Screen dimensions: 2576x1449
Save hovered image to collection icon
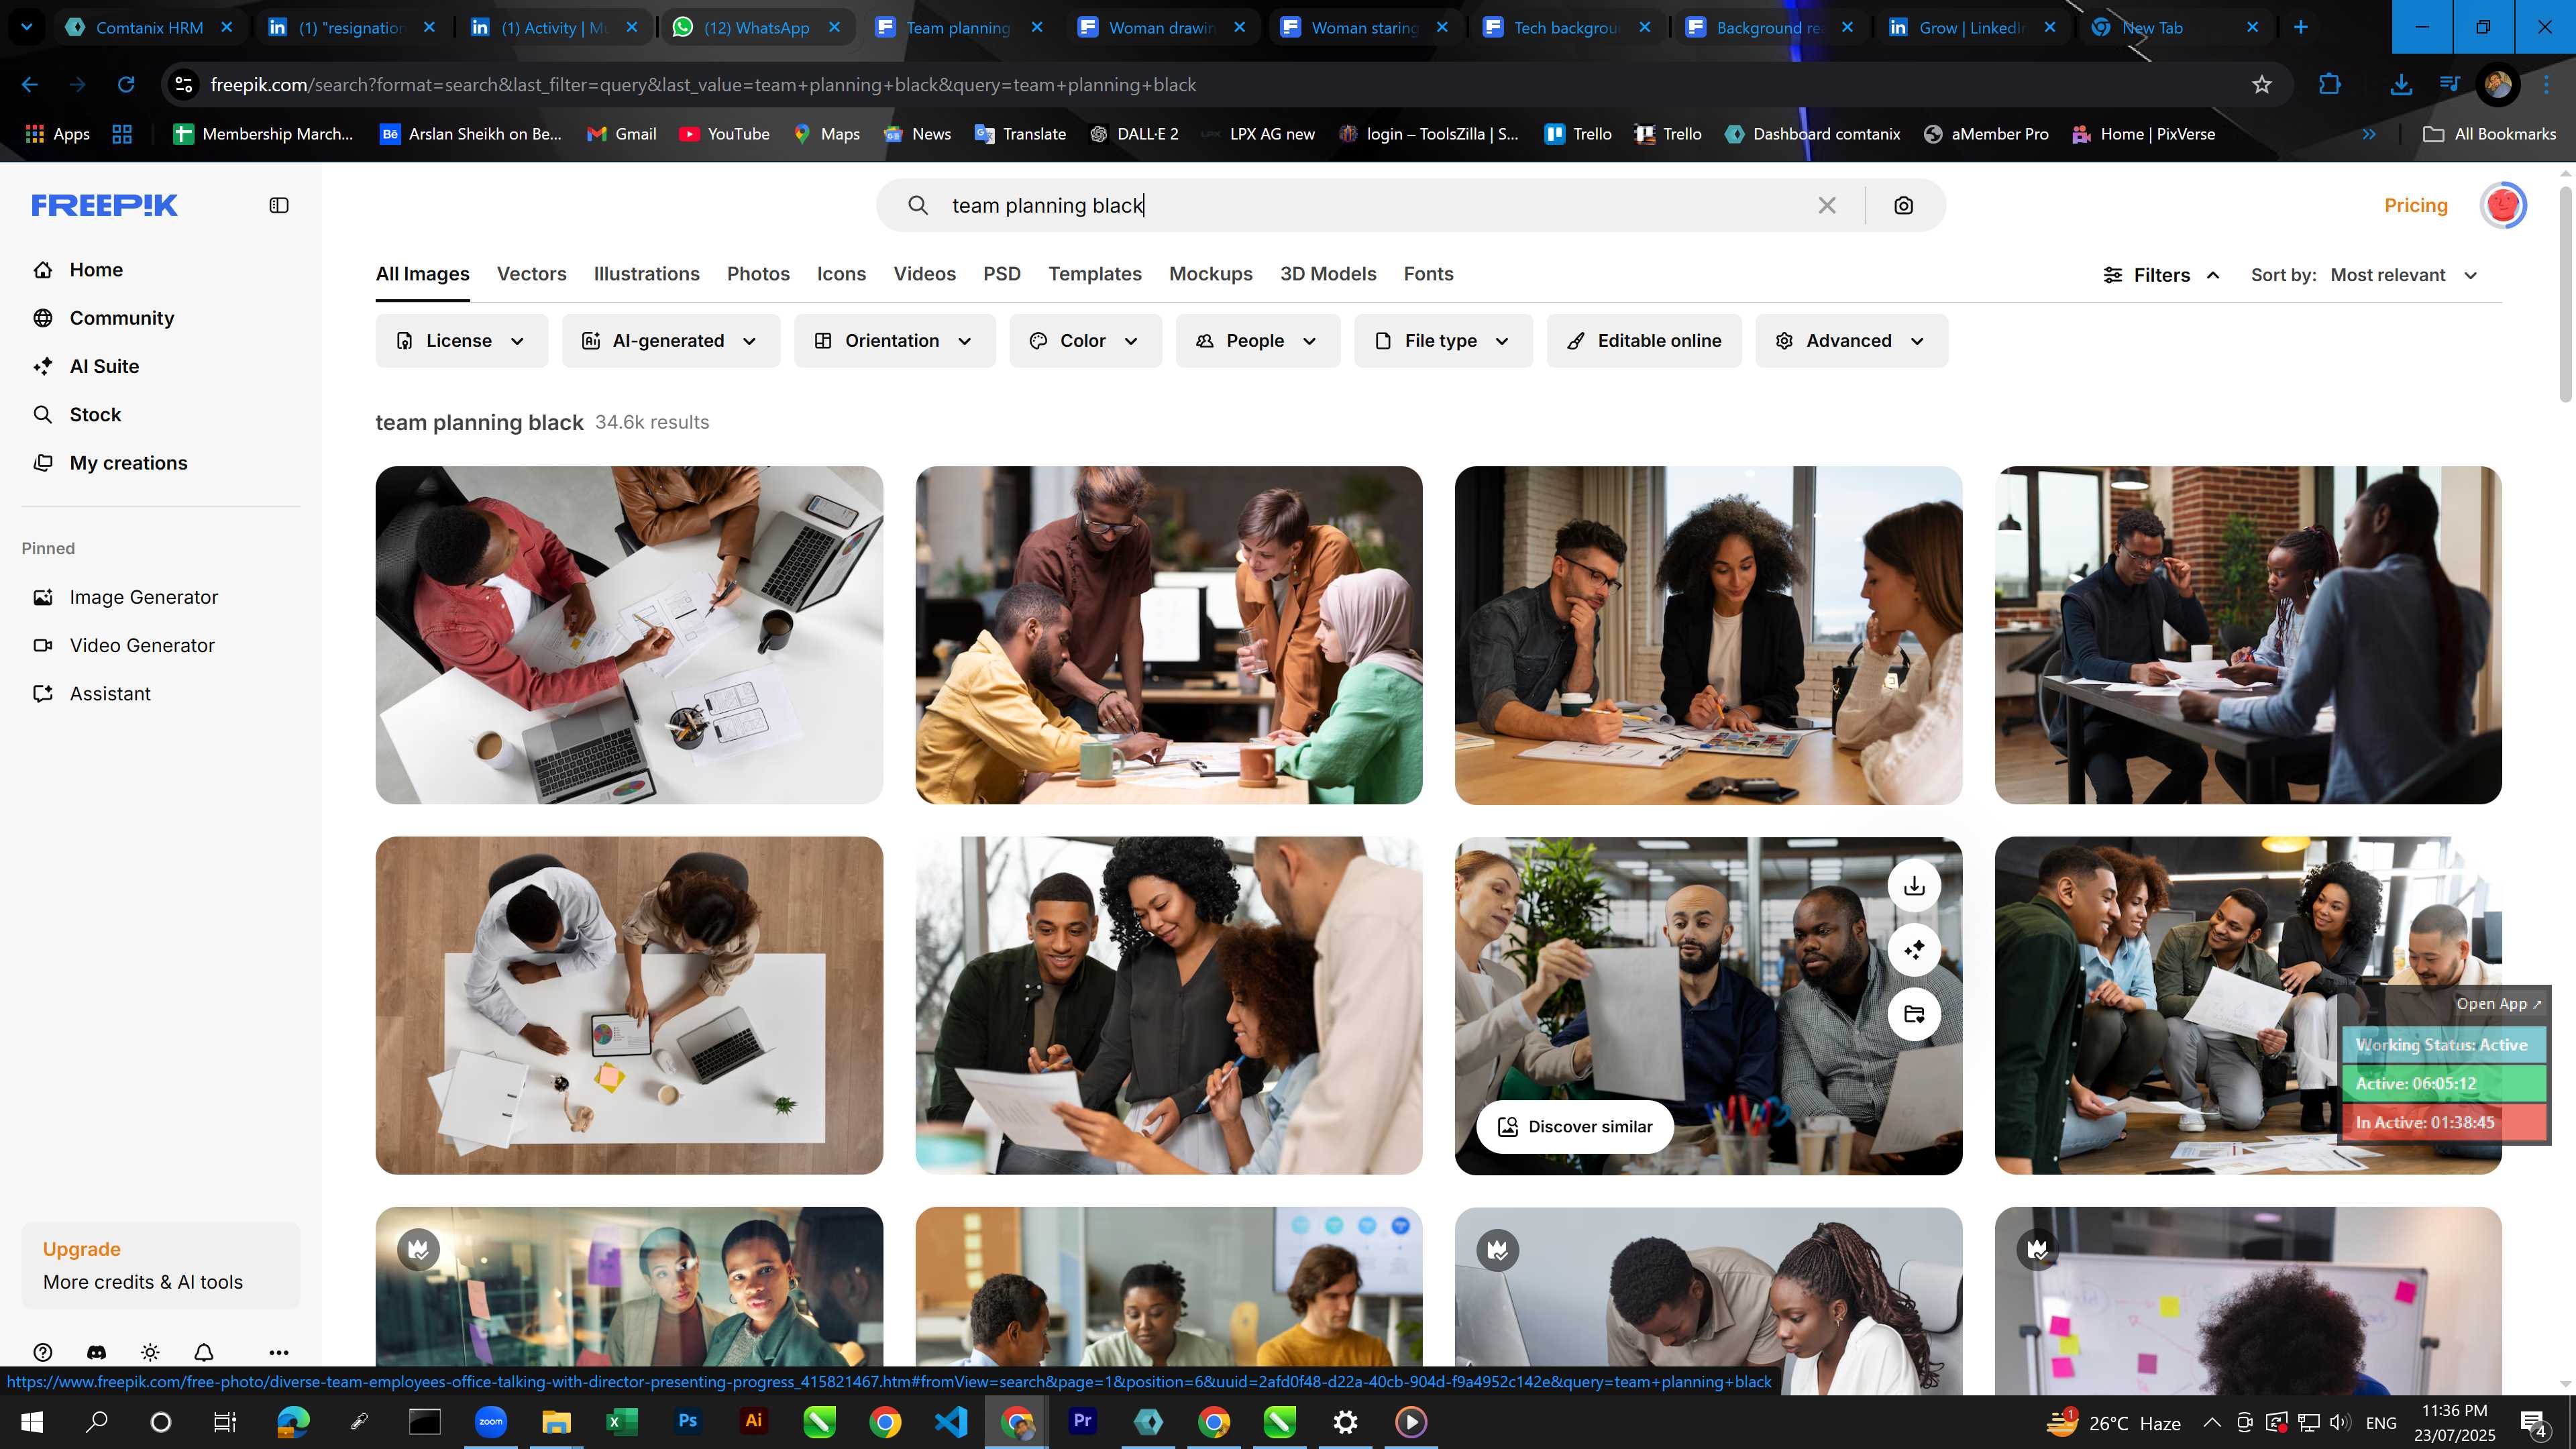click(x=1914, y=1014)
